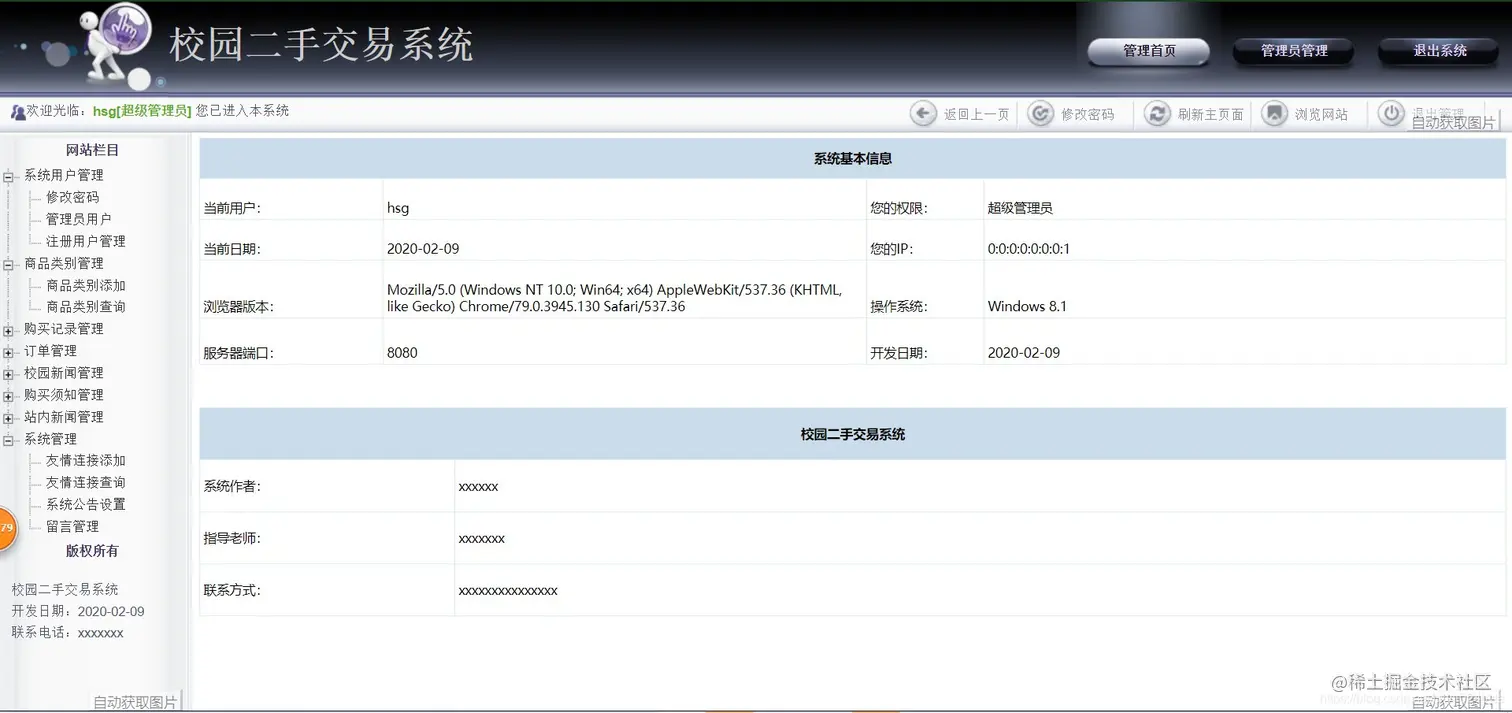Click the server port value 8080
Screen dimensions: 1512x713
tap(402, 353)
